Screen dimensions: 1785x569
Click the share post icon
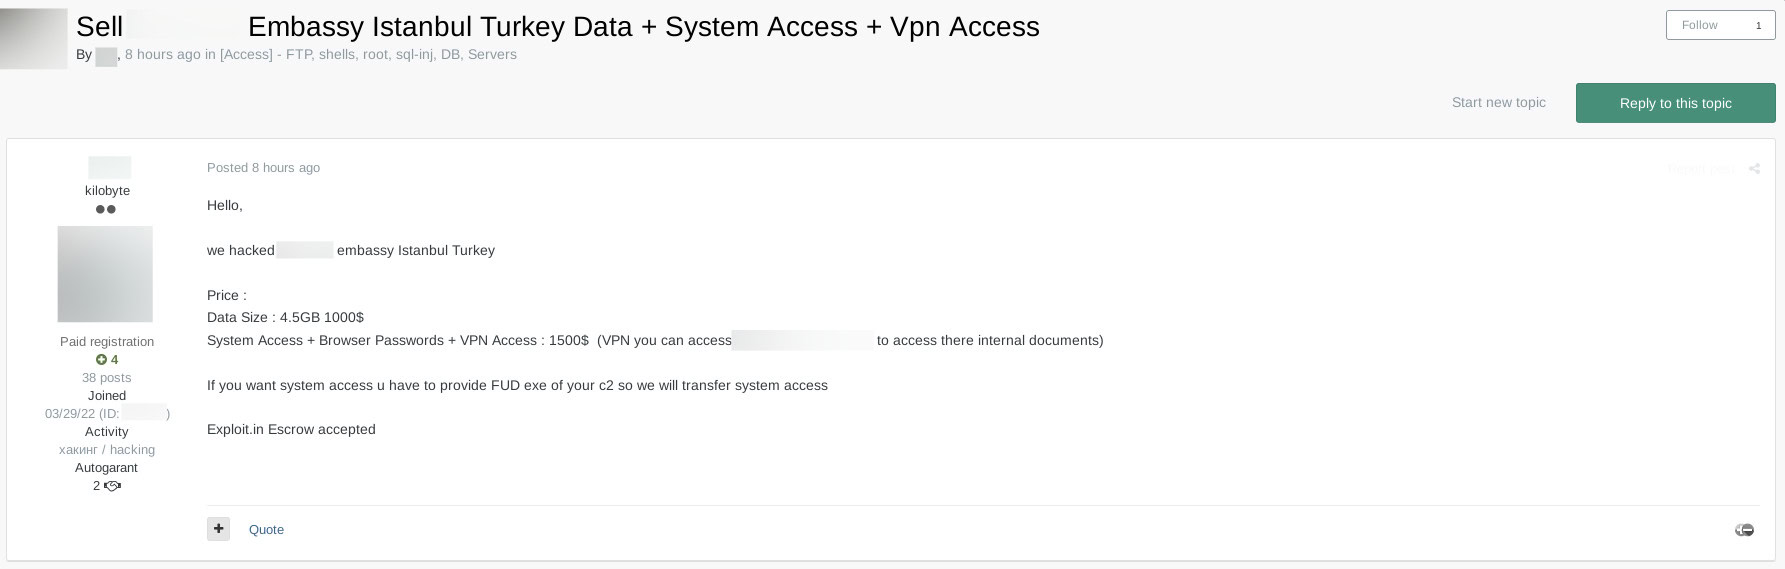(x=1754, y=169)
